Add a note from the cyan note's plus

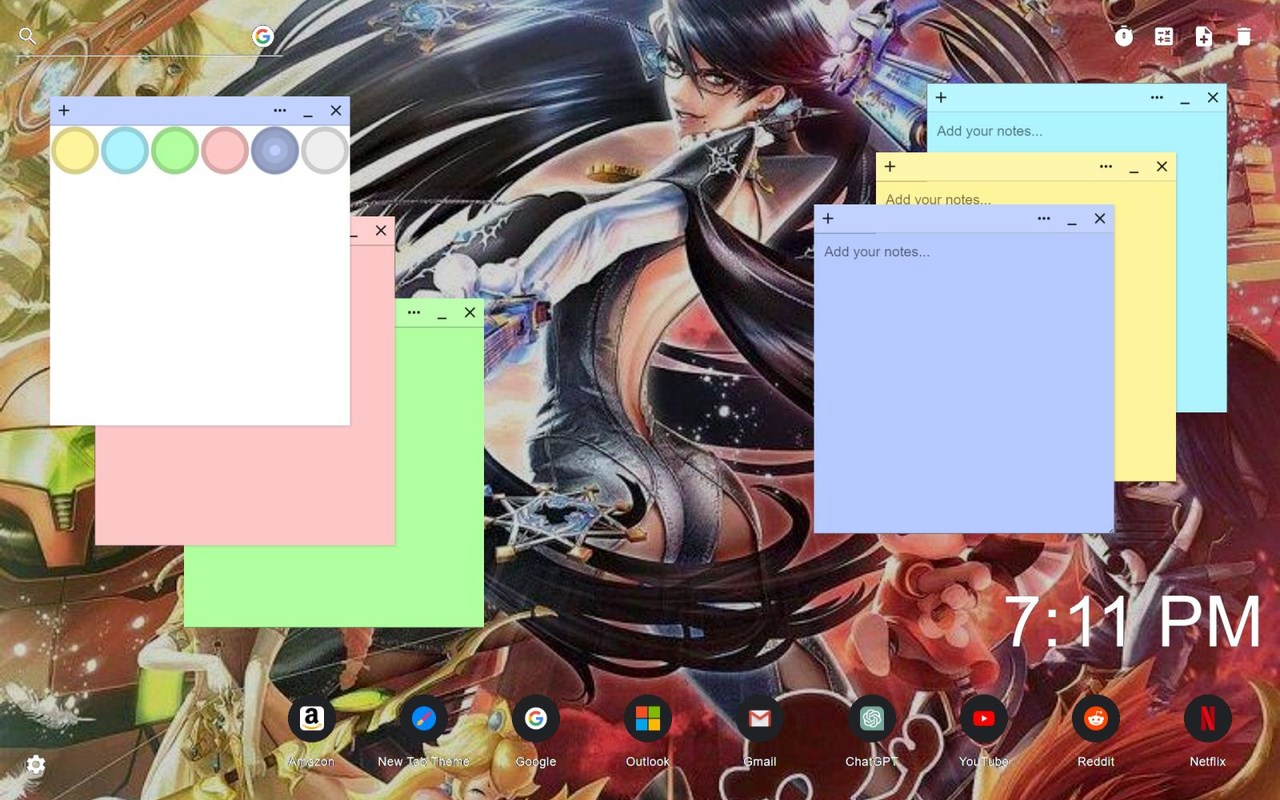click(941, 97)
